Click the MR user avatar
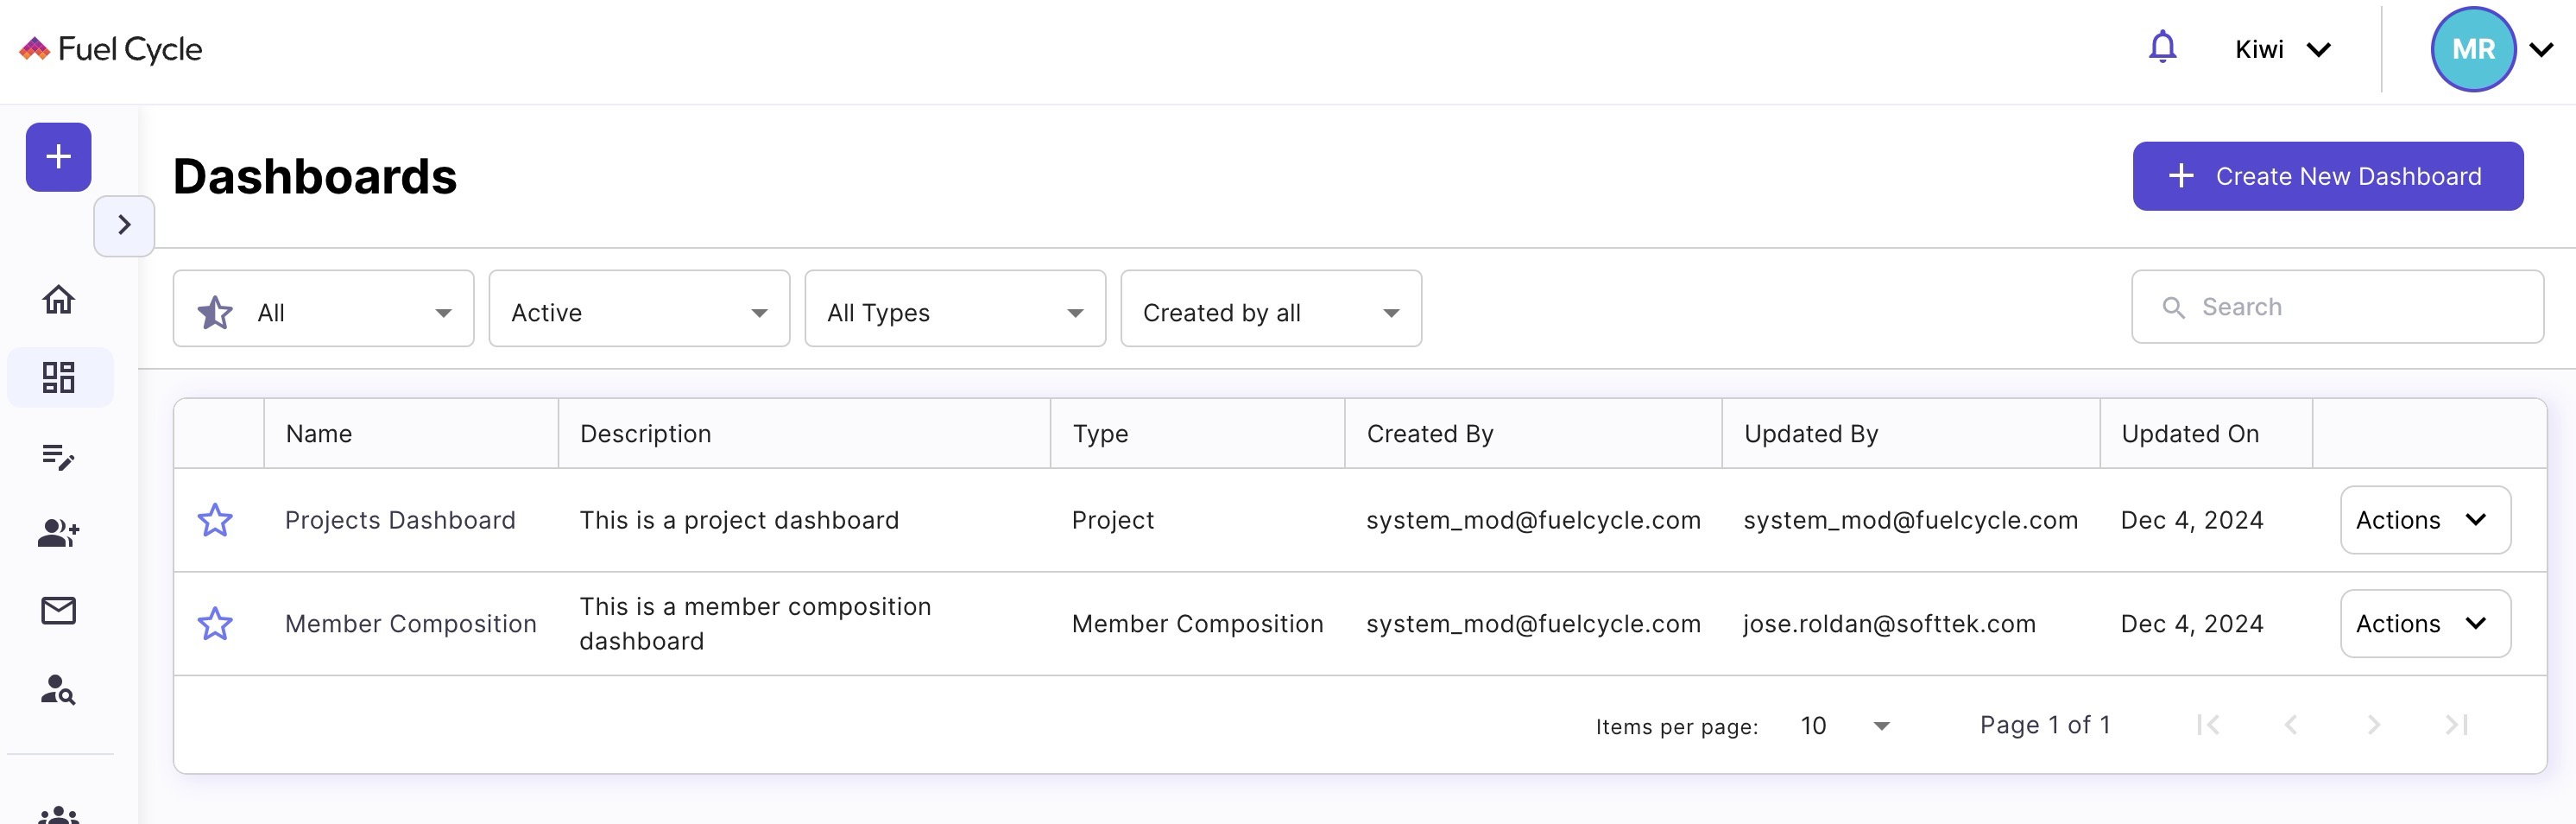 [x=2473, y=49]
